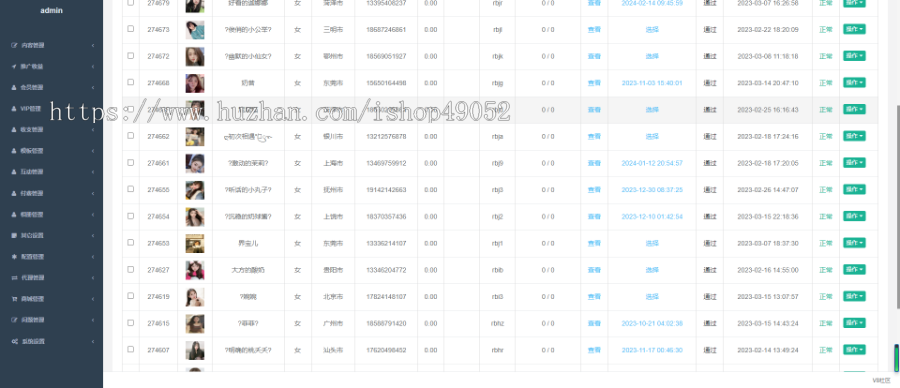Click the 收支管理 icon in sidebar
The height and width of the screenshot is (388, 900).
[x=14, y=130]
